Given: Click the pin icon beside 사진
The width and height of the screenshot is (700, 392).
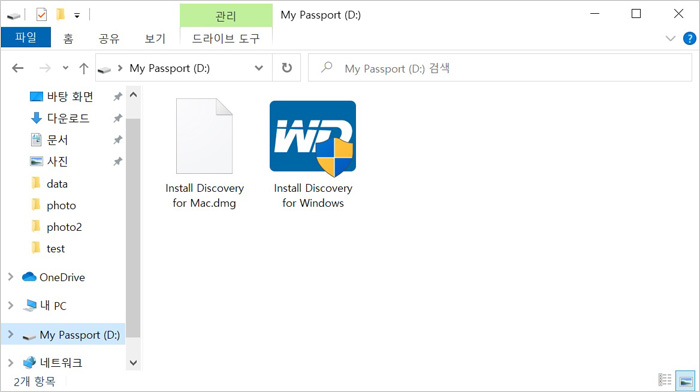Looking at the screenshot, I should click(x=117, y=161).
